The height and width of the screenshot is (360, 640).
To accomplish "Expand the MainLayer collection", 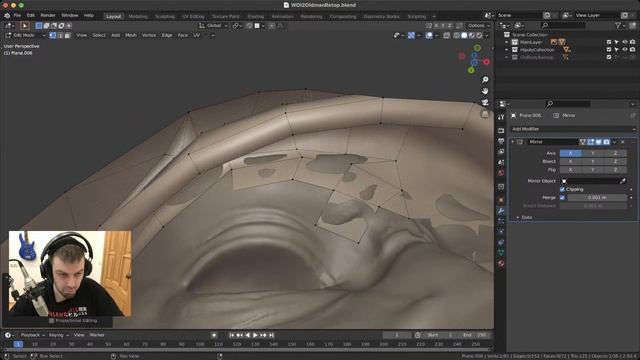I will 507,42.
